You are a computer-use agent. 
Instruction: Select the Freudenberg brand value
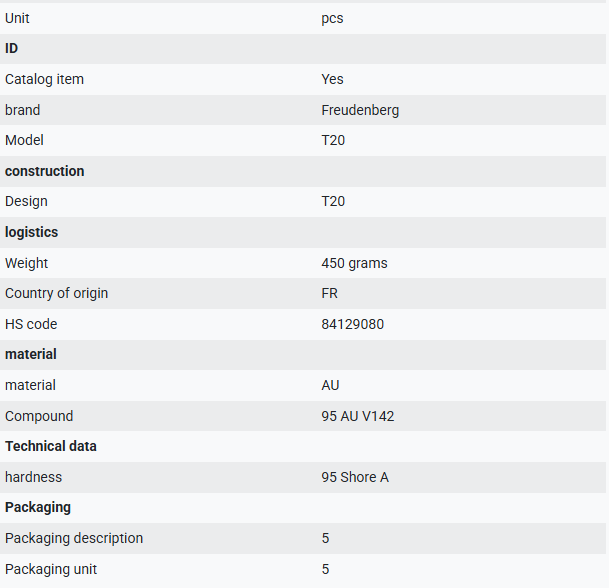(x=360, y=110)
